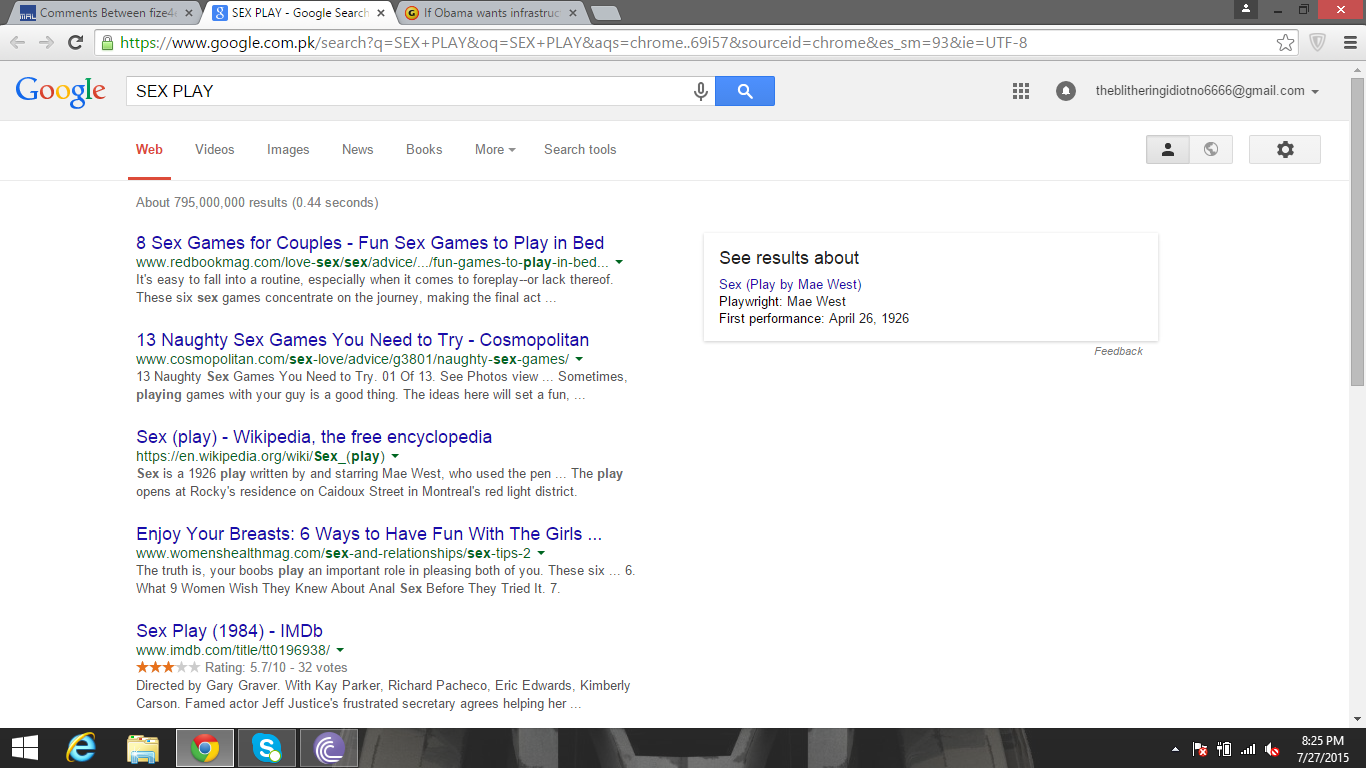
Task: Click the page vertical scrollbar thumb
Action: (x=1357, y=233)
